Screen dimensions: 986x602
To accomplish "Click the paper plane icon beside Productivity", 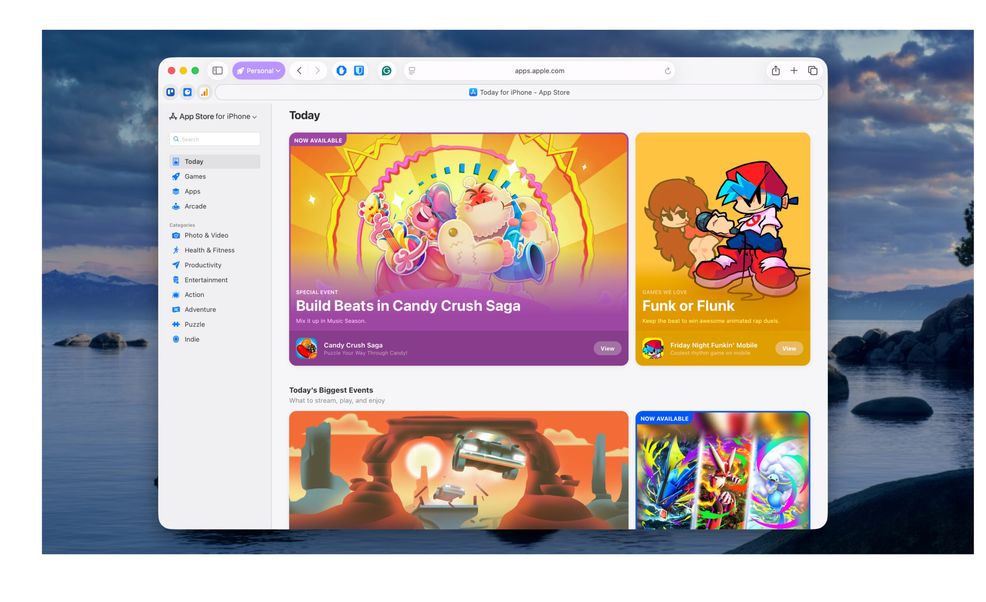I will [x=176, y=265].
